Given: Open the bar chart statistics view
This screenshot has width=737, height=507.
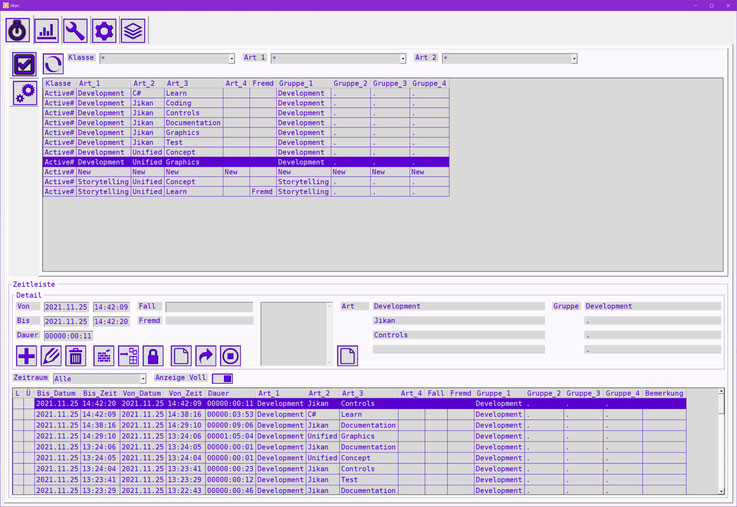Looking at the screenshot, I should point(47,31).
